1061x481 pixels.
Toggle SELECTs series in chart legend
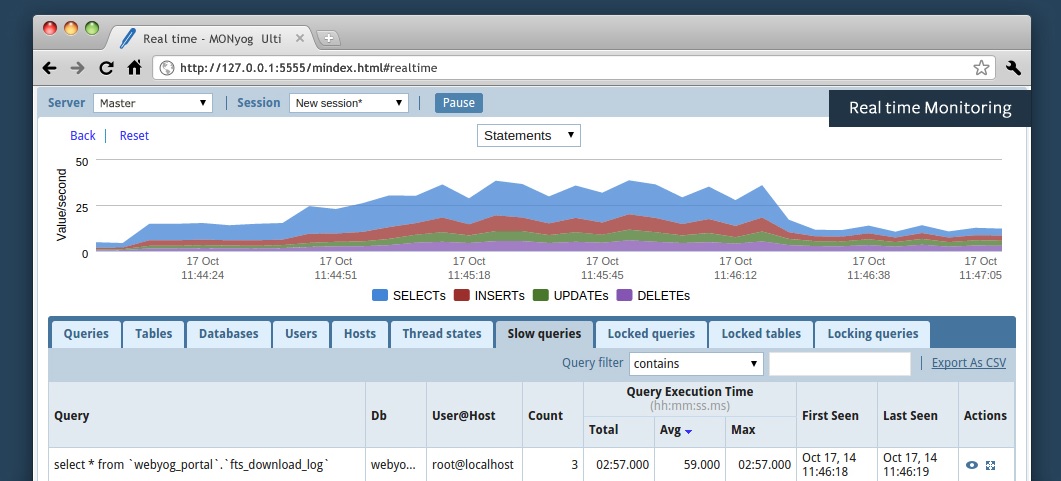coord(409,296)
